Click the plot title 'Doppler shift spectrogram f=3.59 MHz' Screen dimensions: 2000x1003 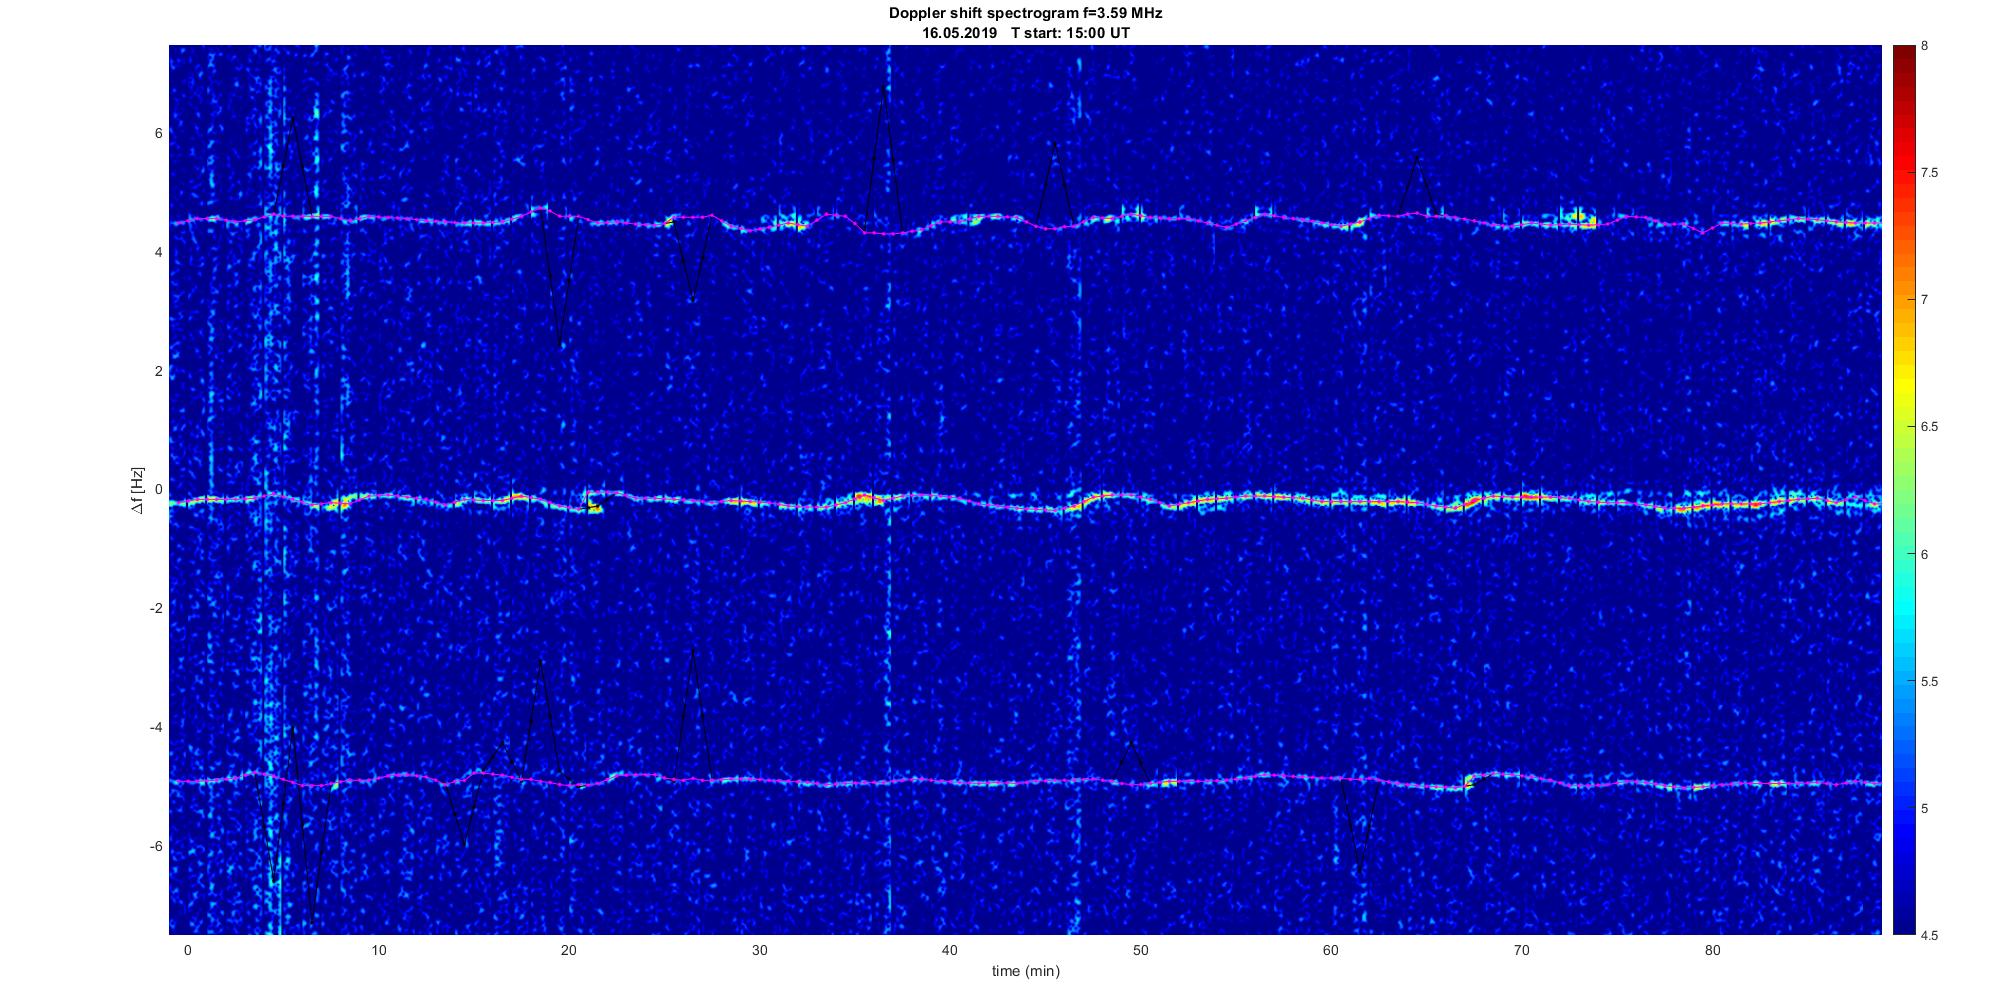[1026, 14]
